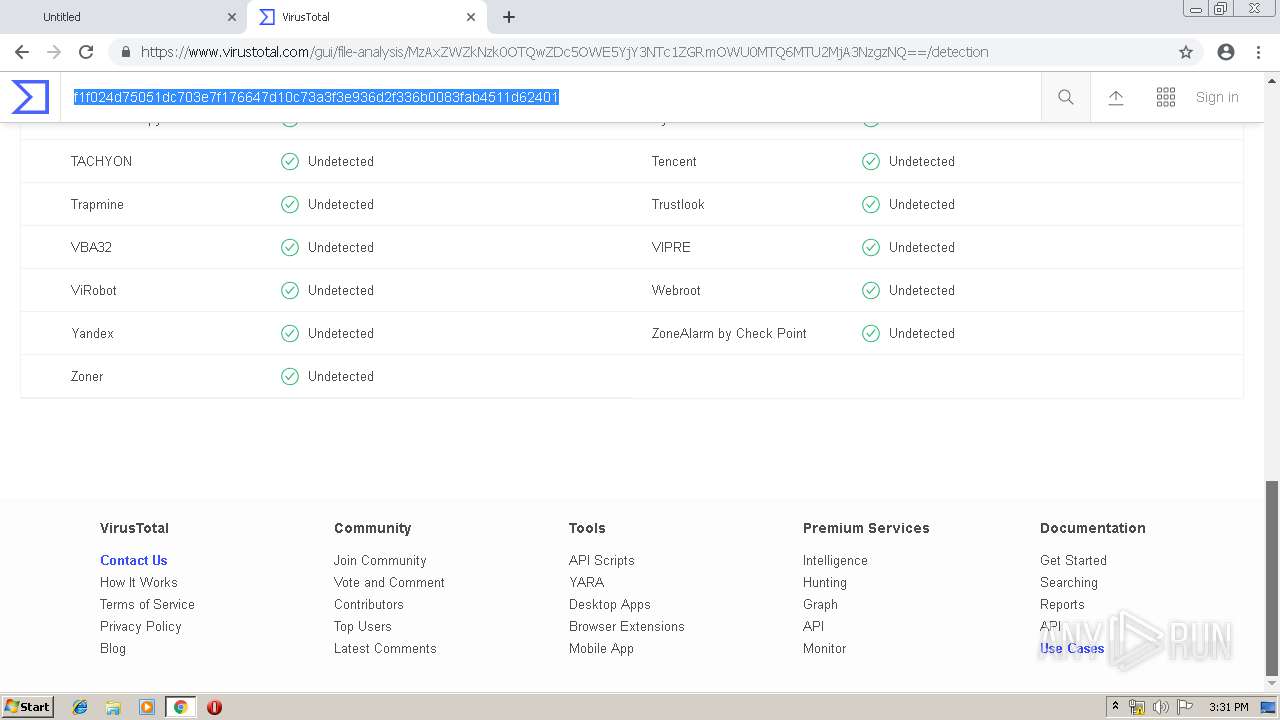Open the Privacy Policy link
The image size is (1280, 720).
(141, 626)
